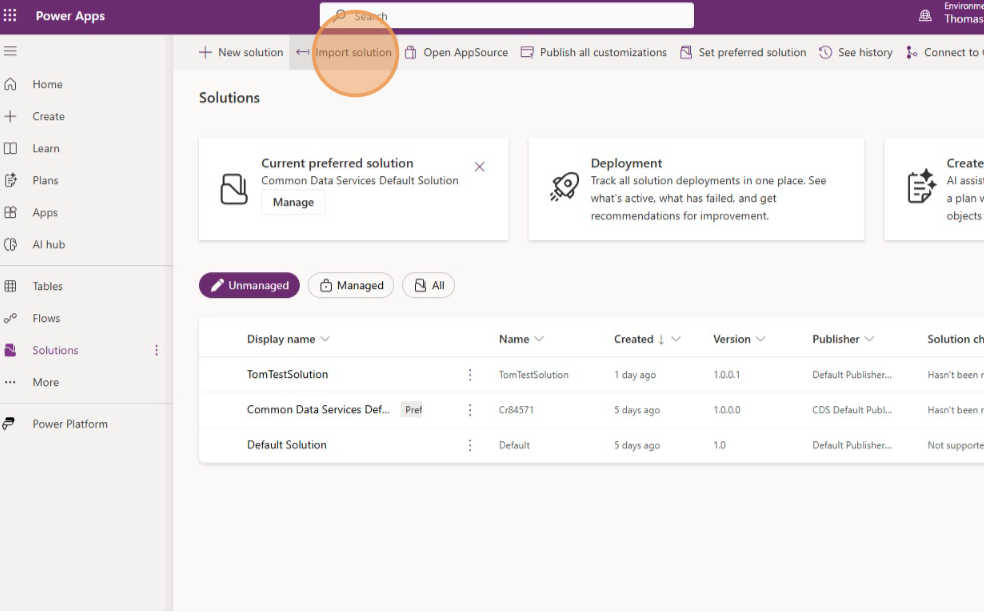Open the Tables page from navigation
Screen dimensions: 984x616
[x=48, y=286]
